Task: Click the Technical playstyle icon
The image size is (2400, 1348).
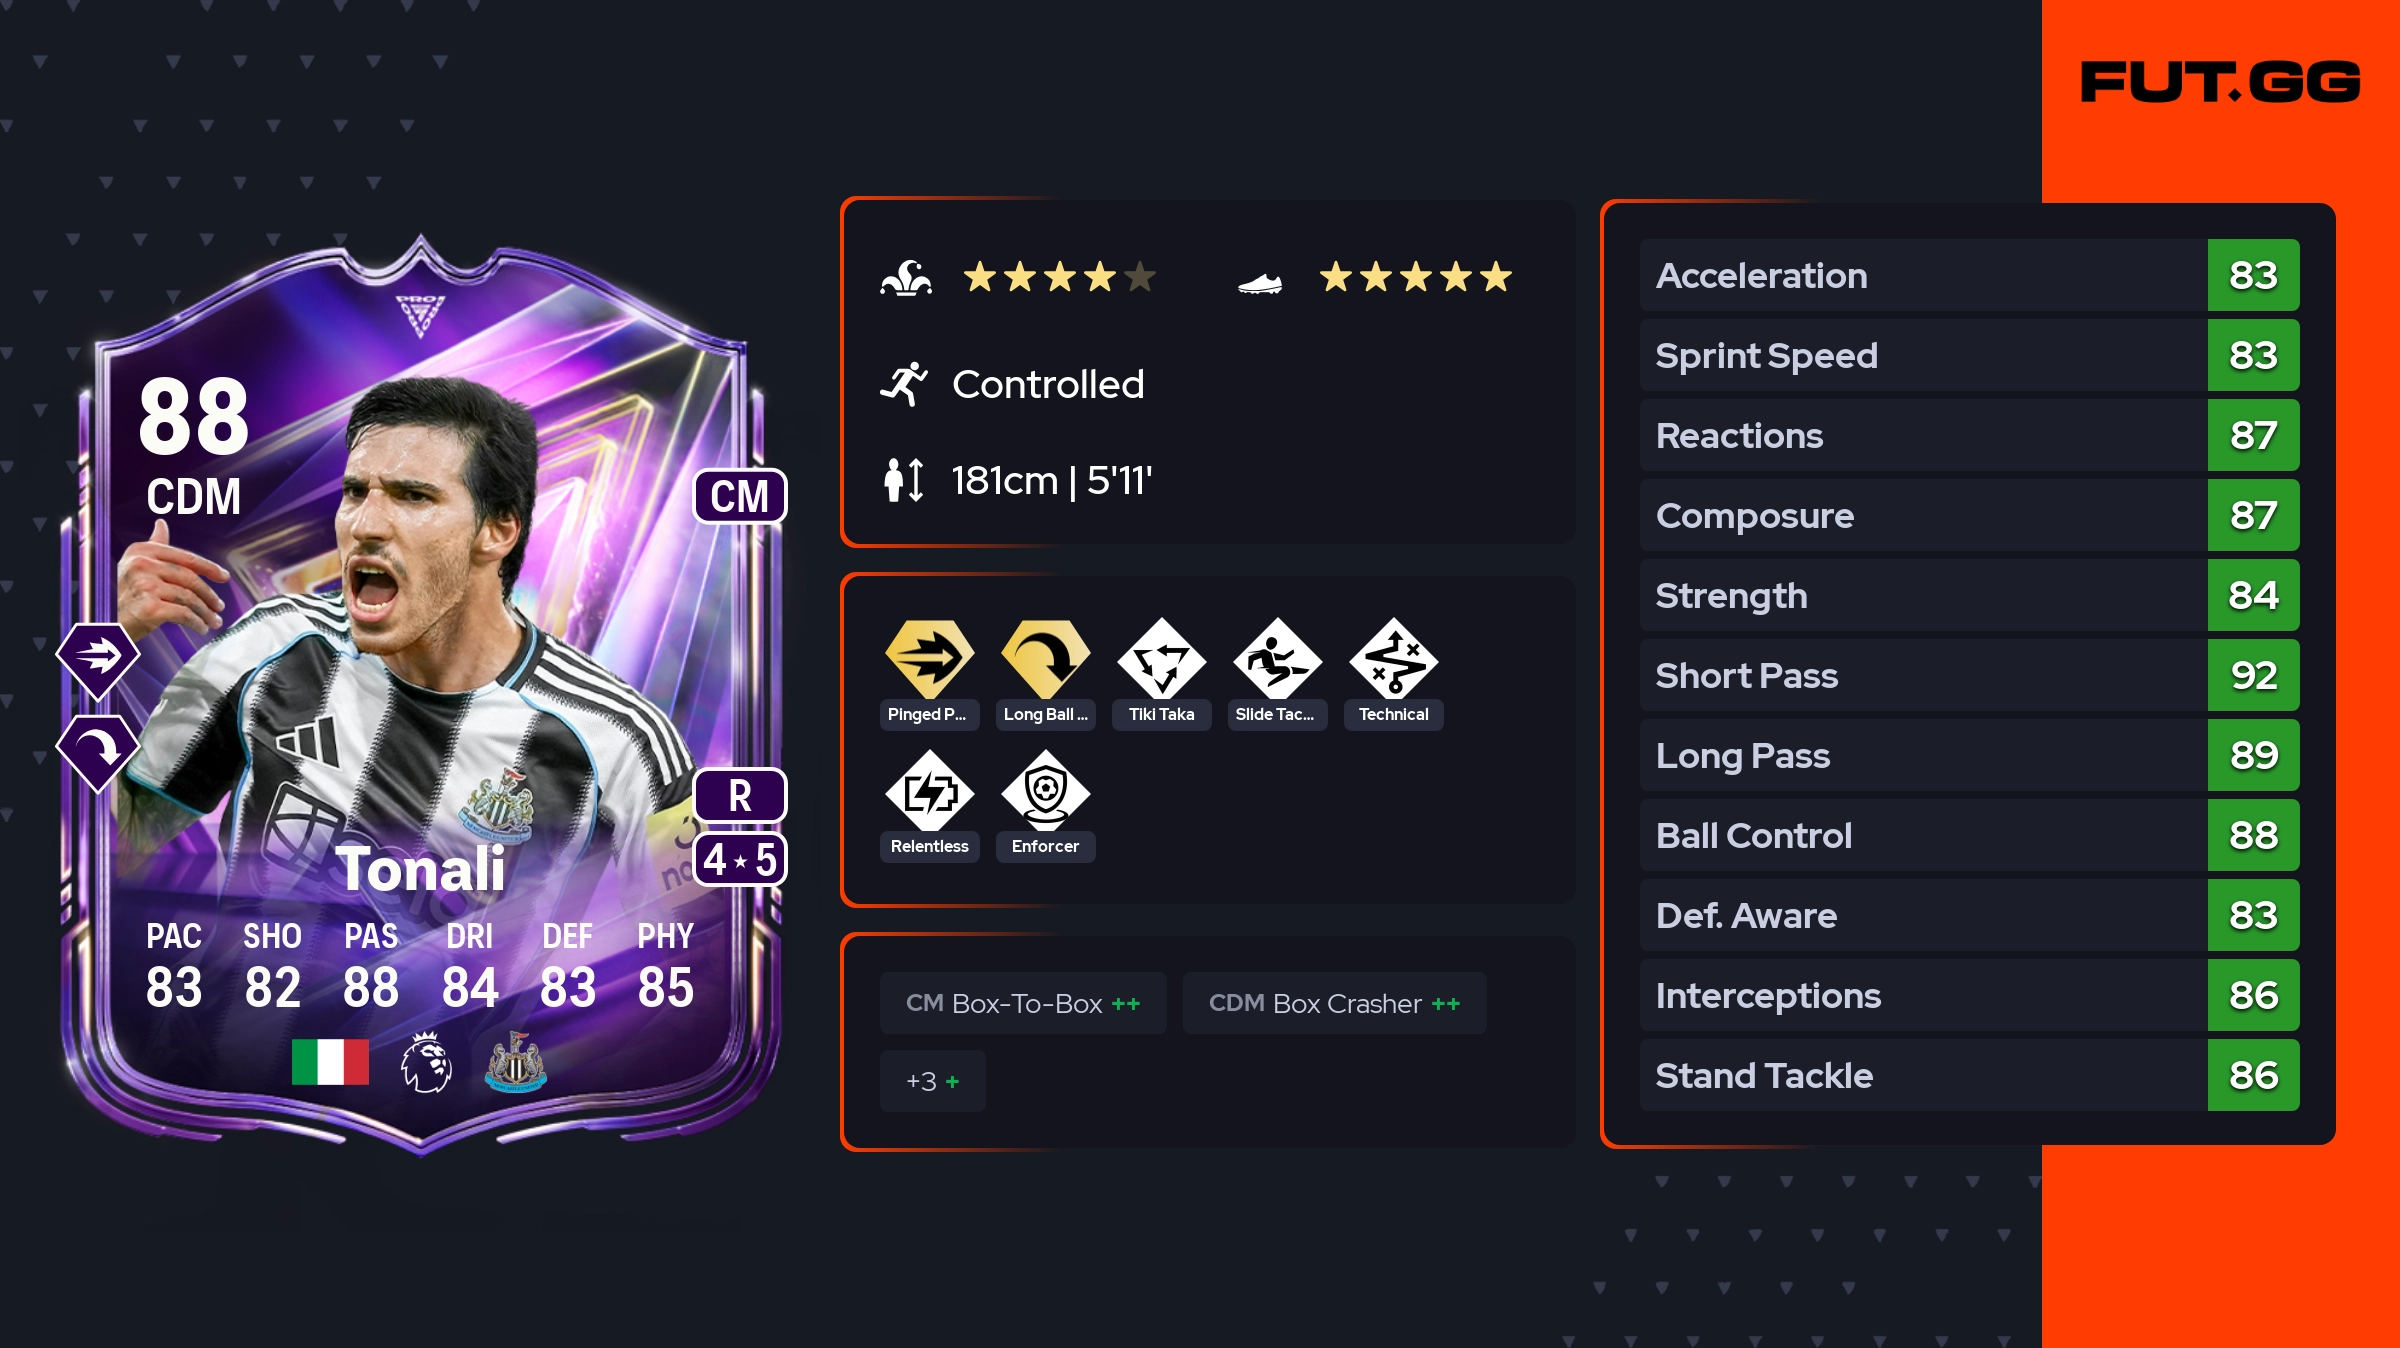Action: [1393, 659]
